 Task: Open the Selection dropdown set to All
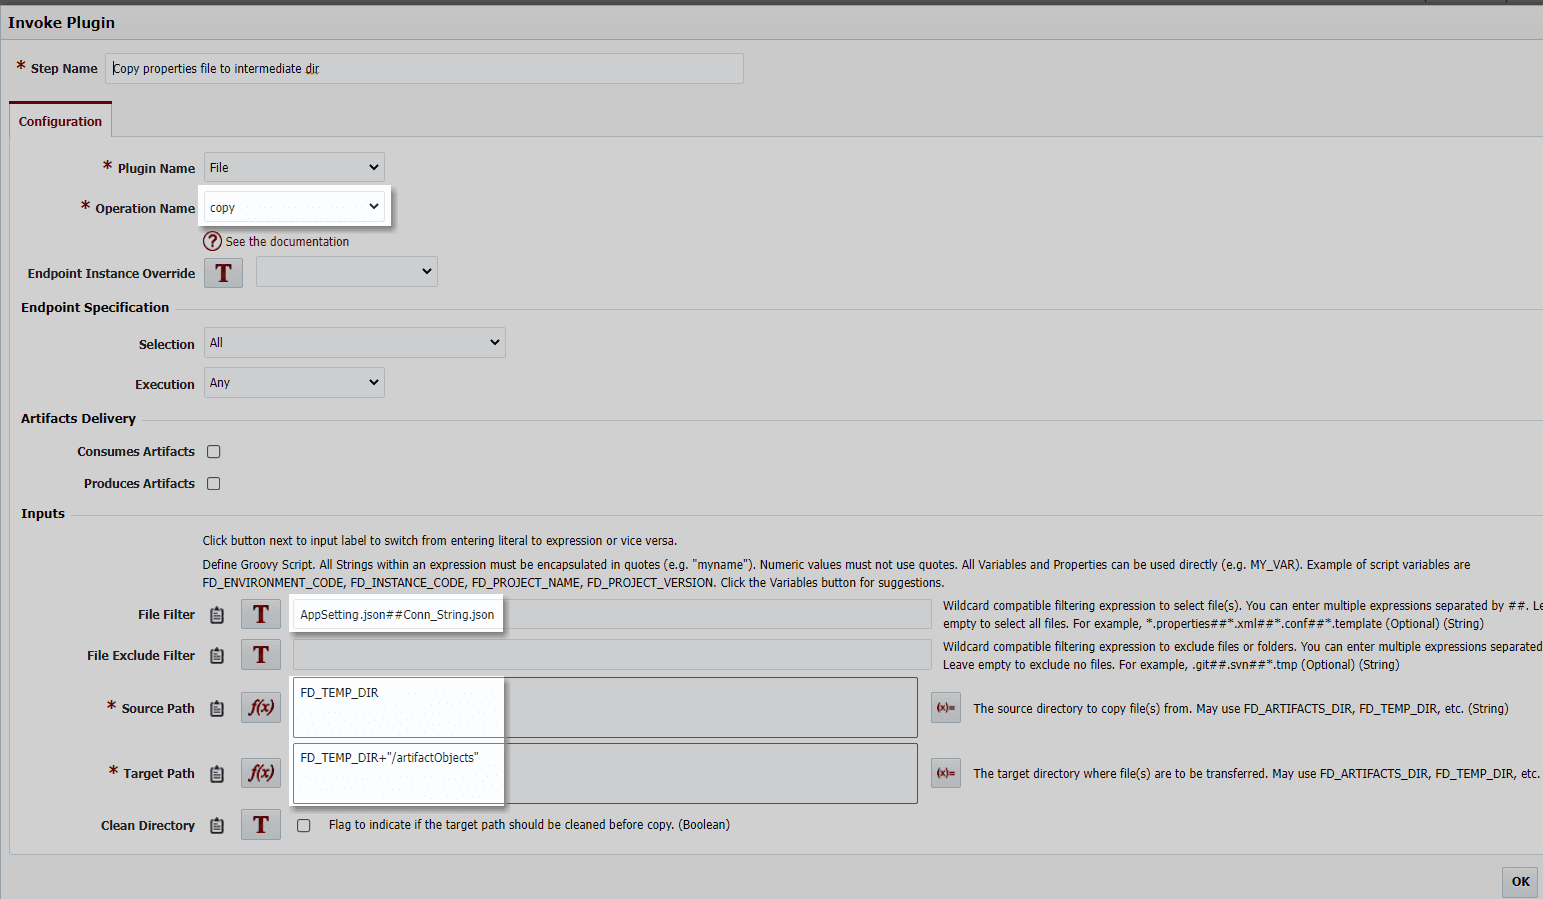(355, 342)
